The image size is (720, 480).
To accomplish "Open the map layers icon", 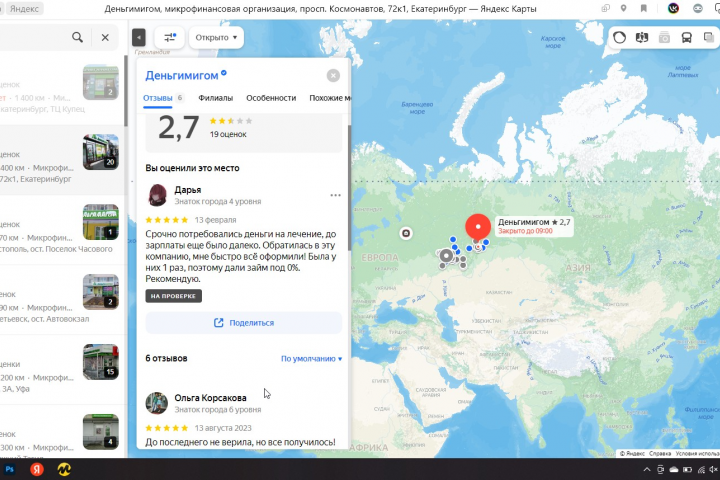I will pos(709,38).
